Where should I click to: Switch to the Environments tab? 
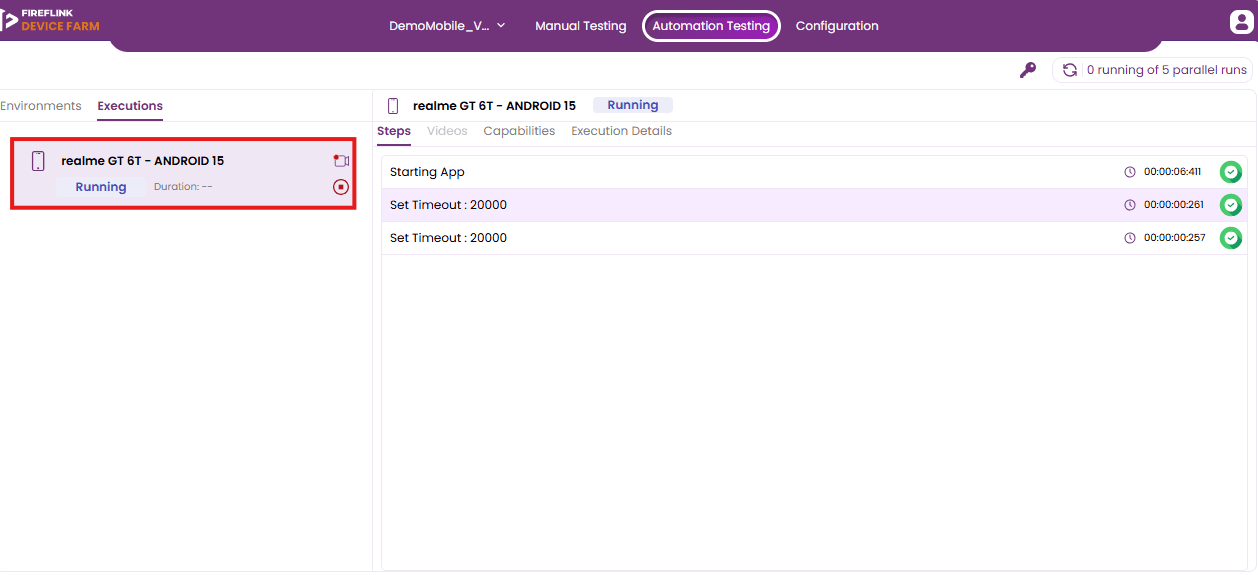(41, 106)
